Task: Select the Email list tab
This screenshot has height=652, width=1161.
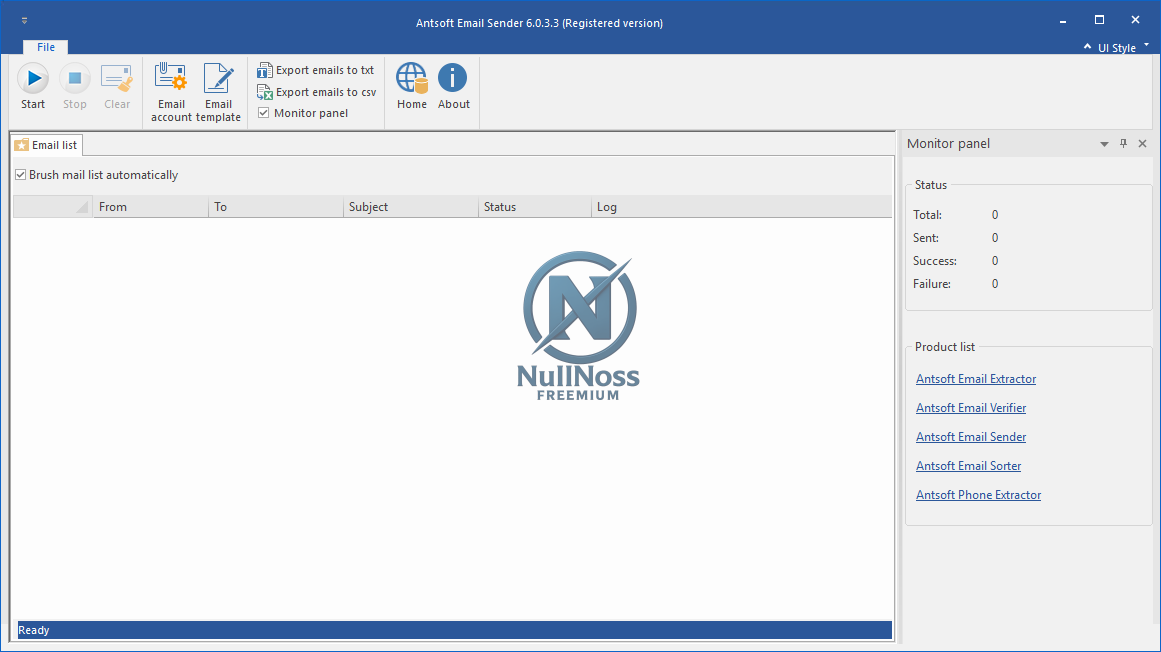Action: tap(47, 145)
